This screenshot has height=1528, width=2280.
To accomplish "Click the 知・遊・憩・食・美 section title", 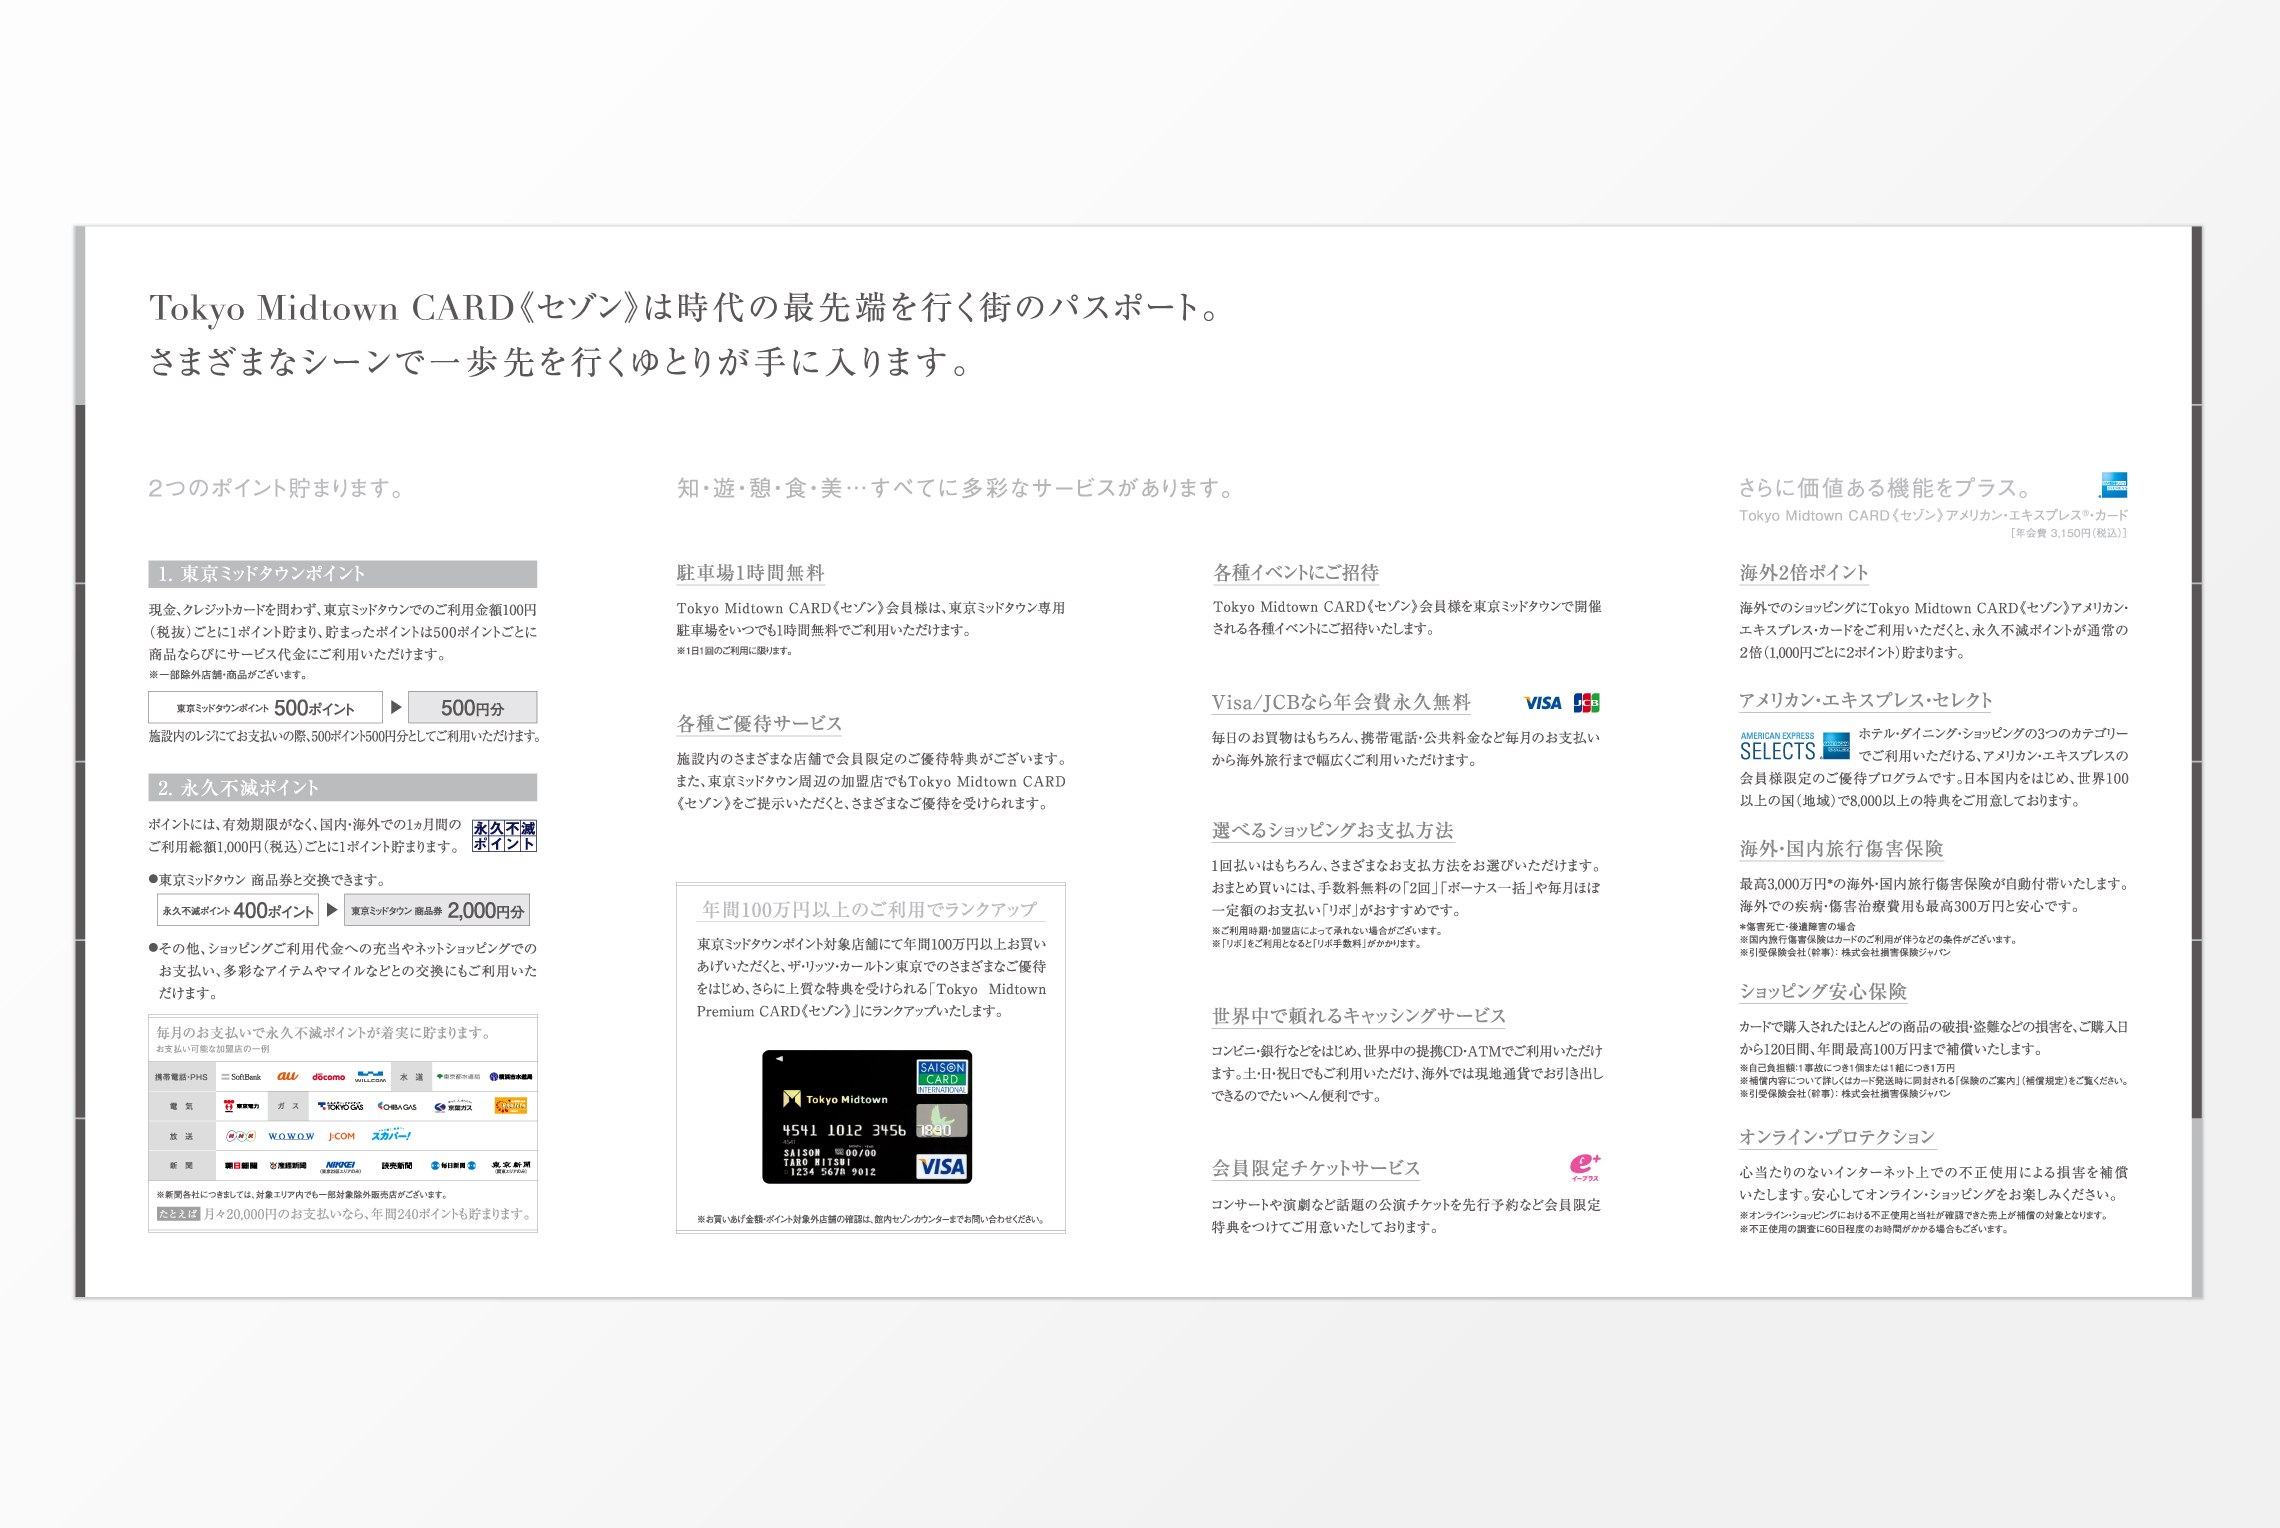I will [x=957, y=488].
